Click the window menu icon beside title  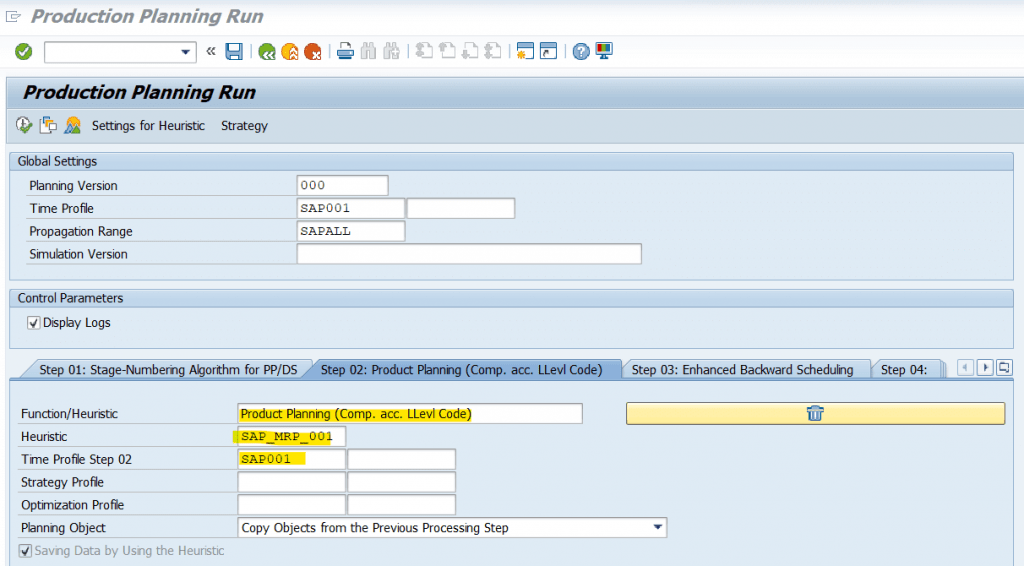click(x=12, y=16)
